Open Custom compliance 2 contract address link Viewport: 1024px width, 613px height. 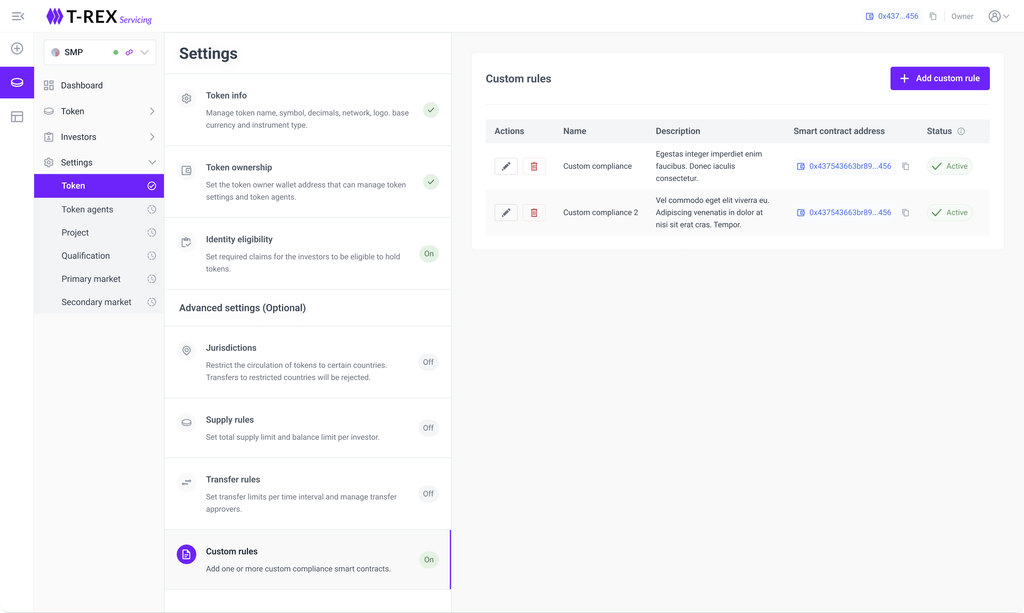point(849,213)
